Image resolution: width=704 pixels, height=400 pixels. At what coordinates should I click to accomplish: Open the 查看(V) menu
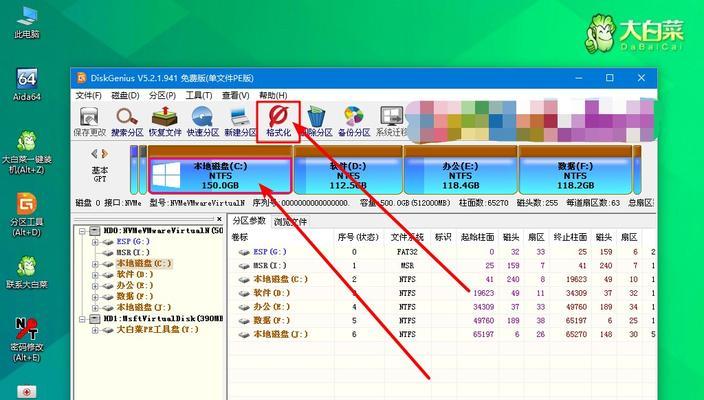tap(236, 95)
